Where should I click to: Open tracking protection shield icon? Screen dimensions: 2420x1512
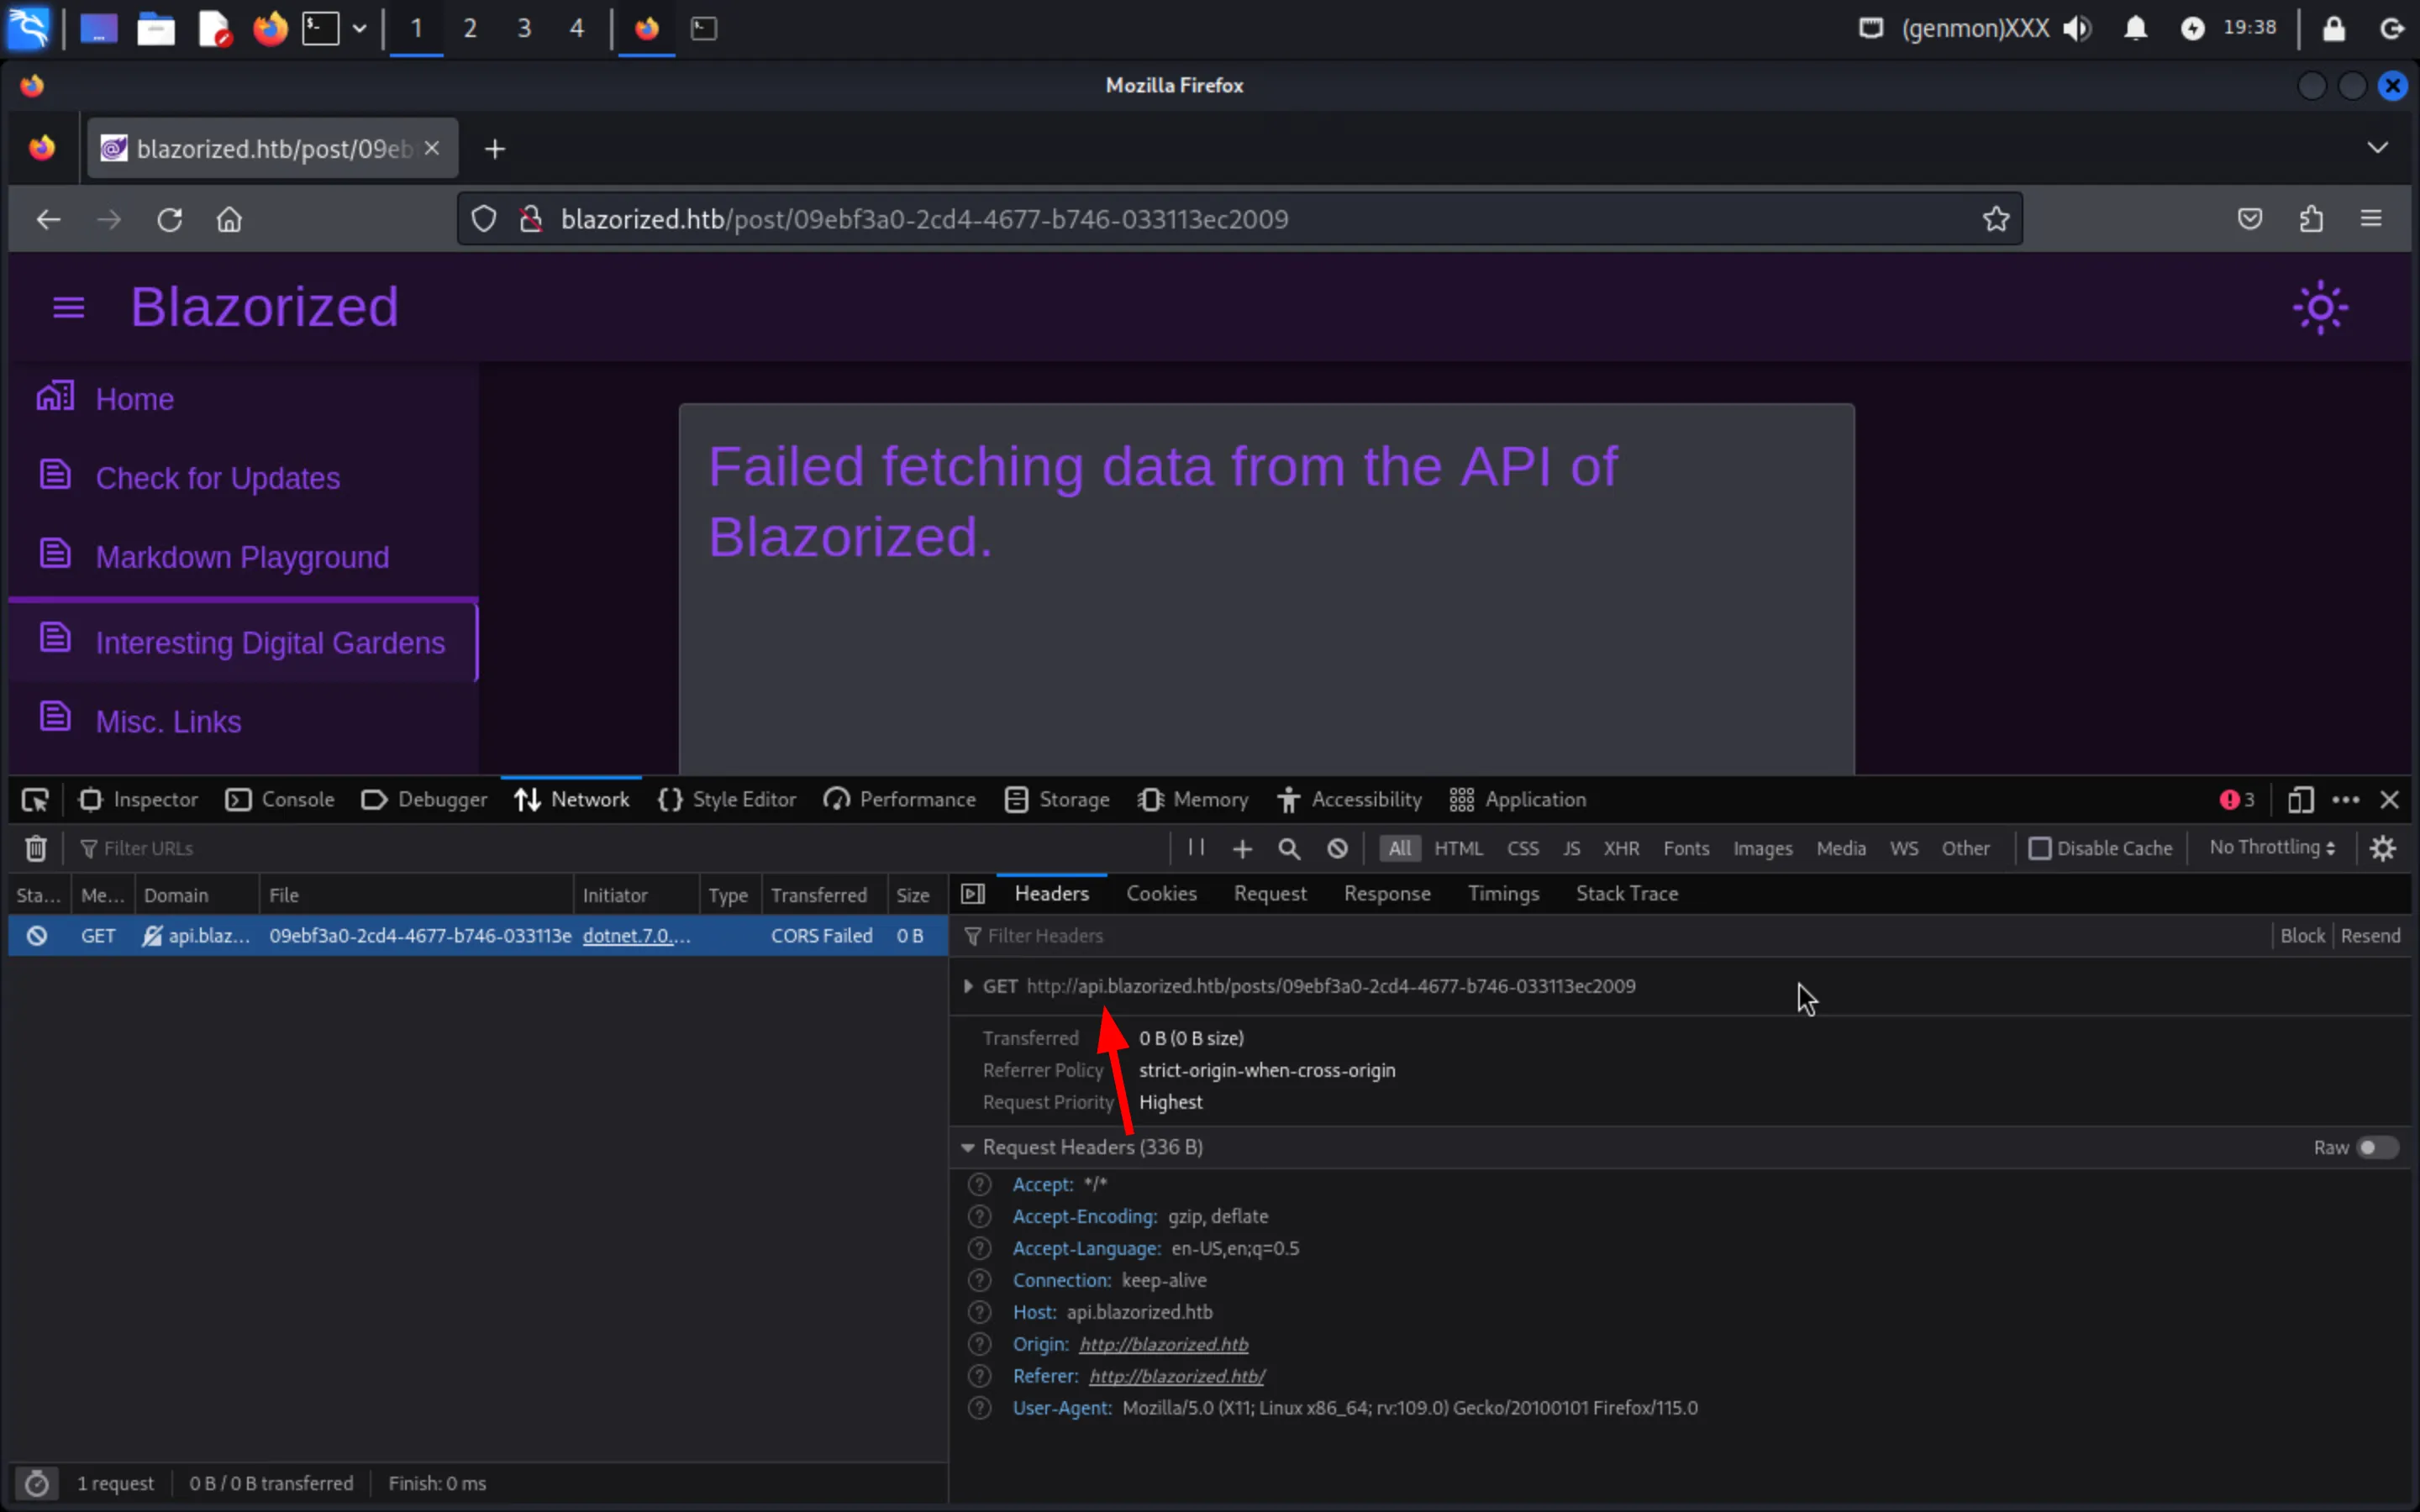click(x=483, y=218)
